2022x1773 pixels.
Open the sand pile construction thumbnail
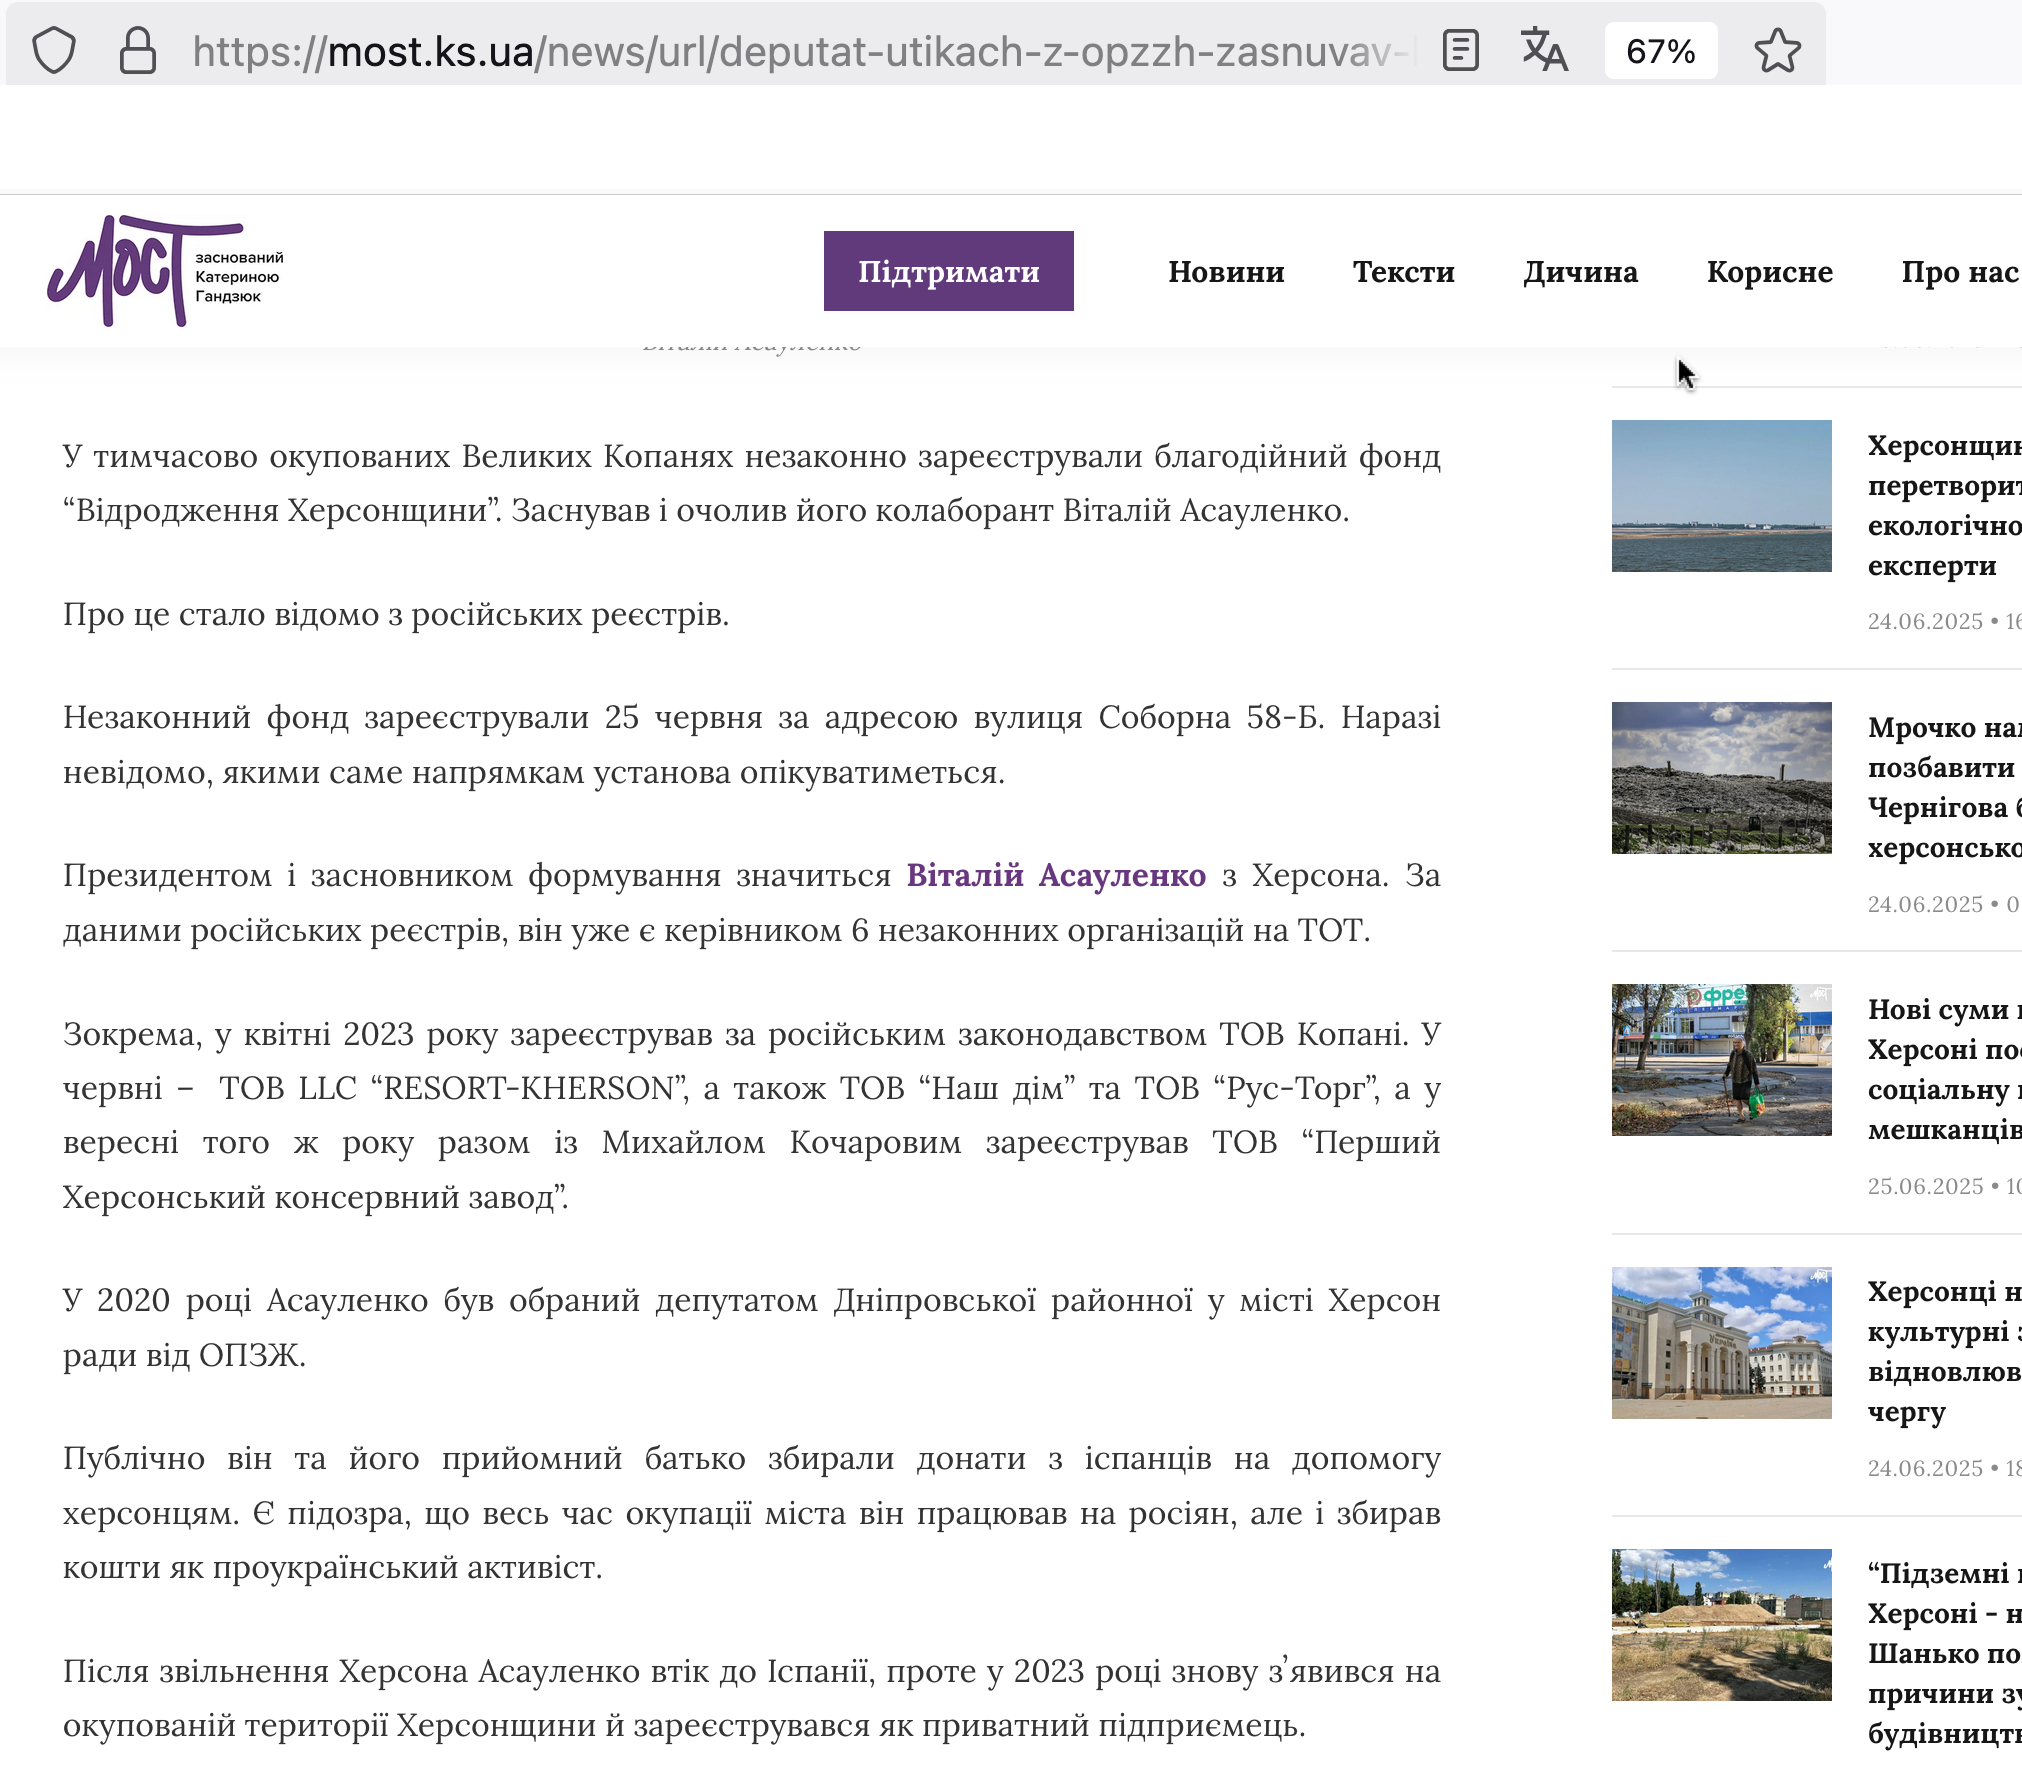1721,1624
